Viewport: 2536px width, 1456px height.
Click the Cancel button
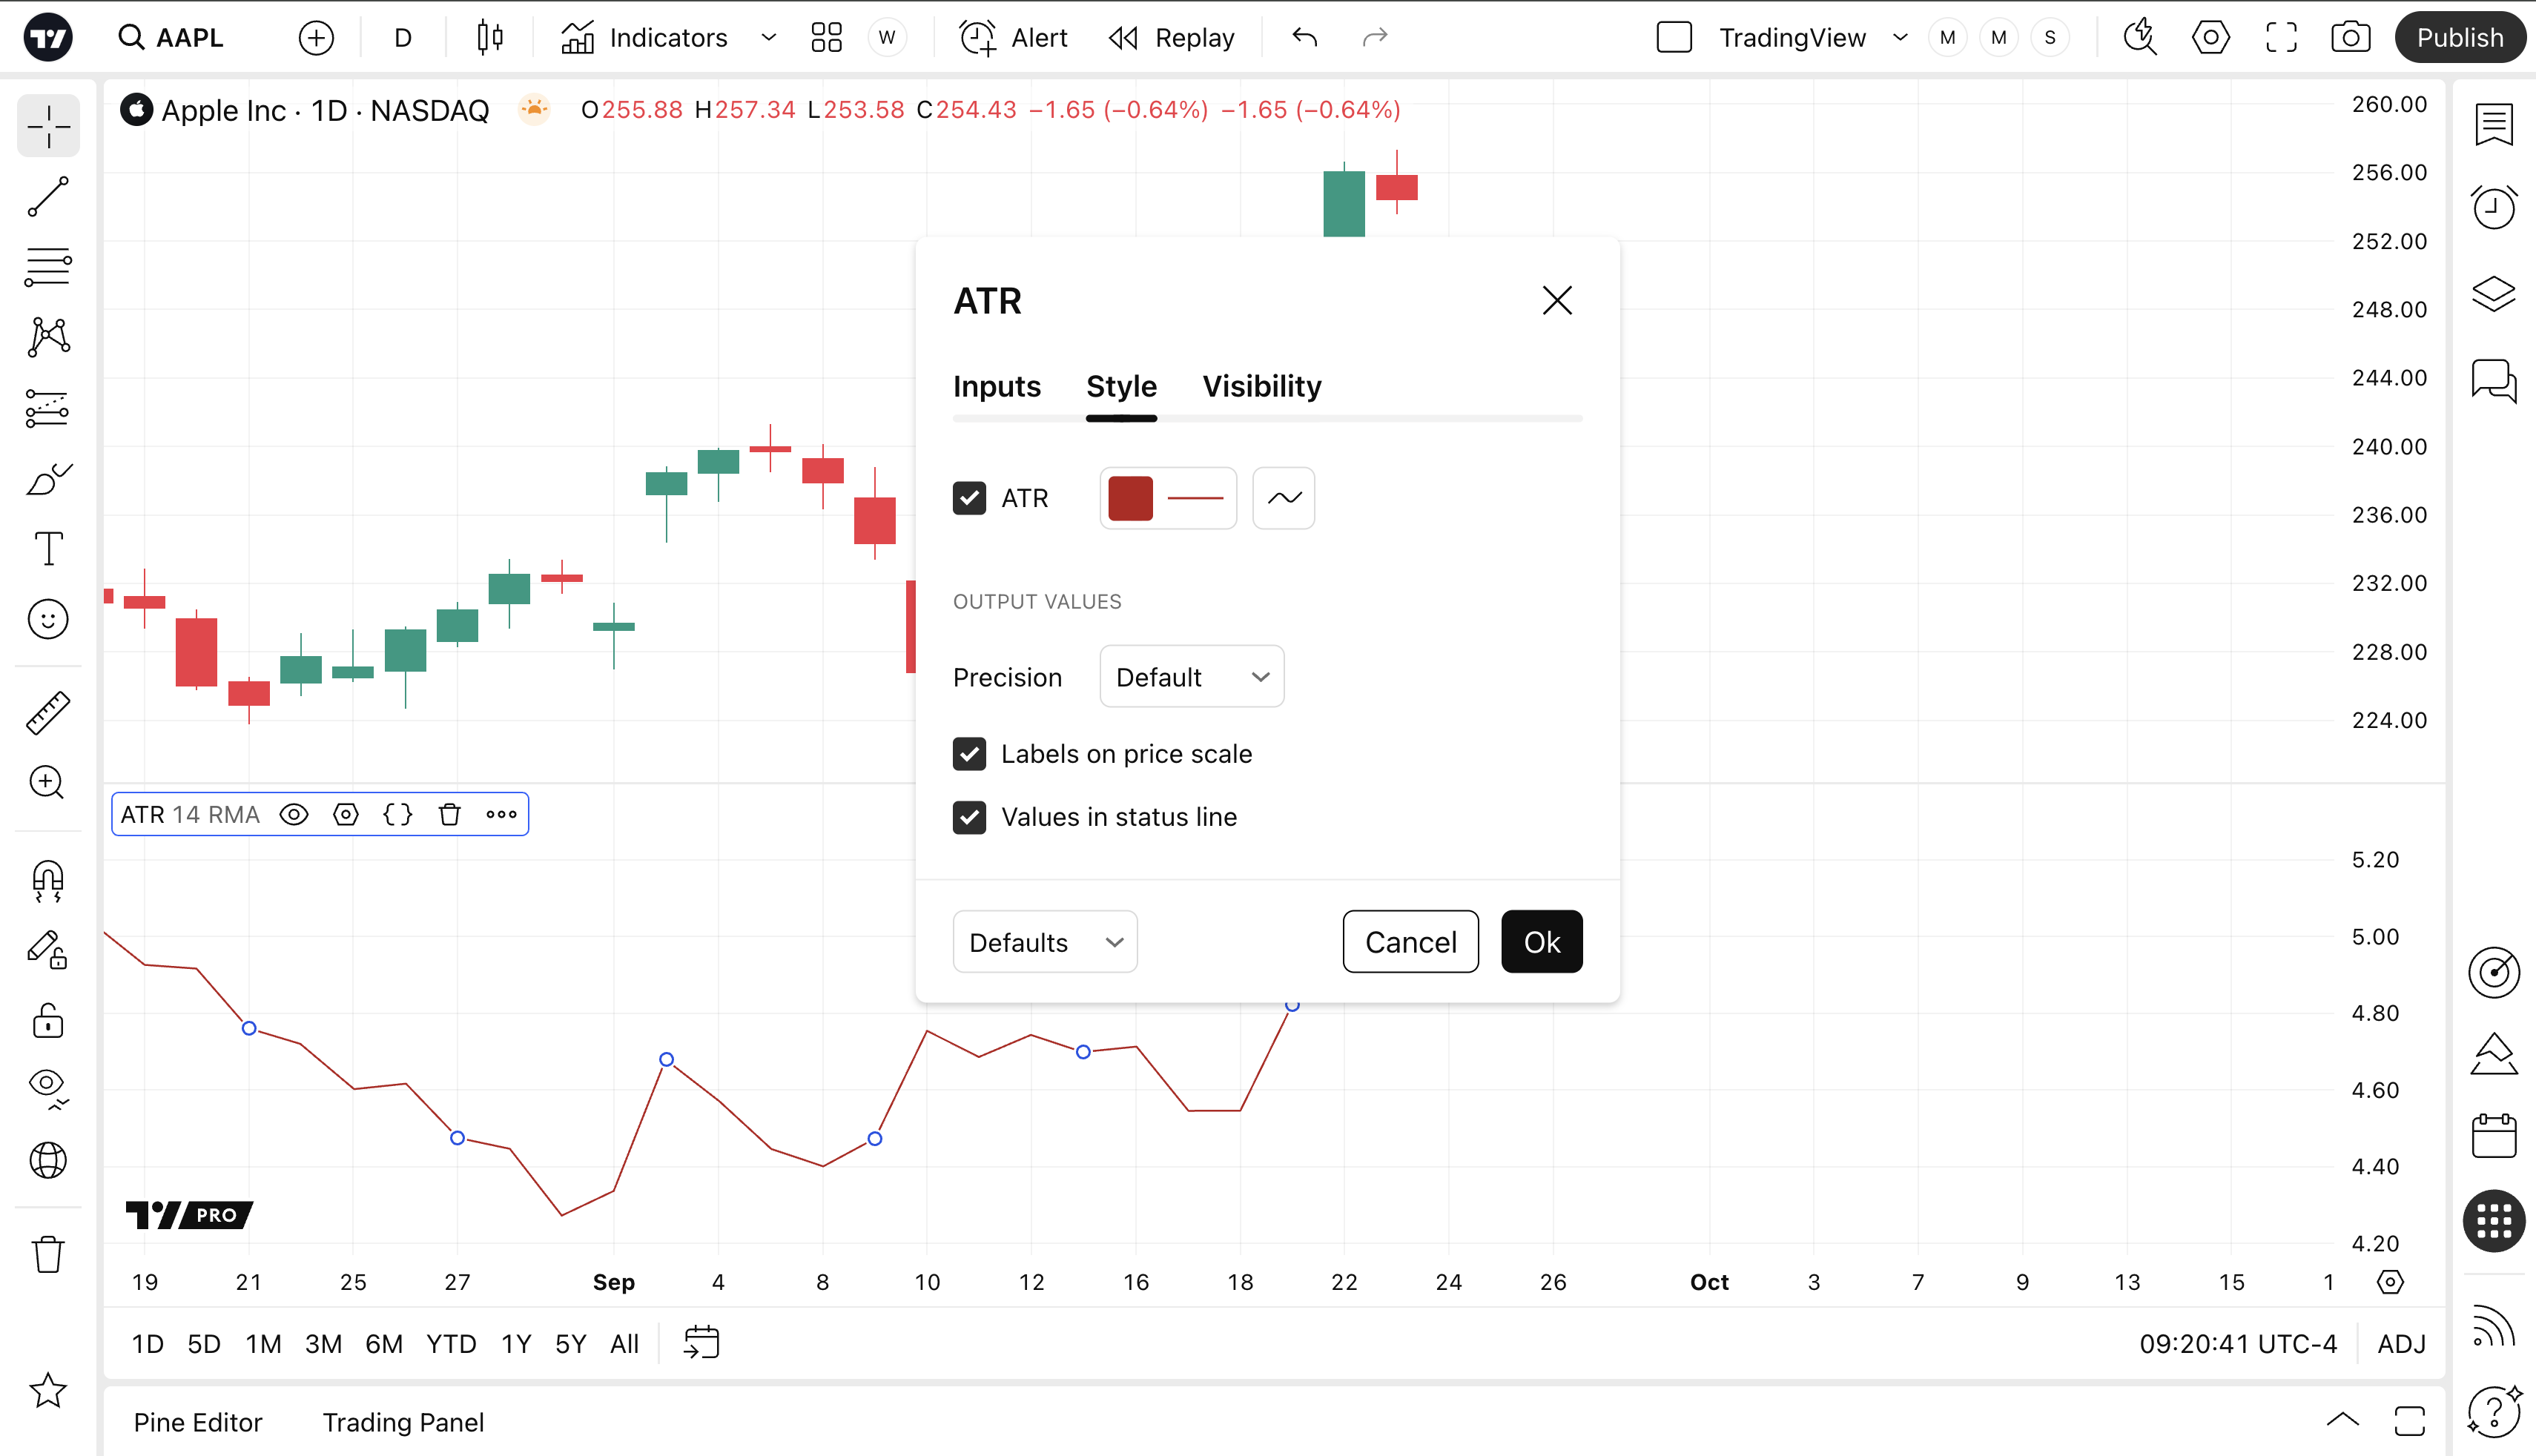pyautogui.click(x=1410, y=942)
